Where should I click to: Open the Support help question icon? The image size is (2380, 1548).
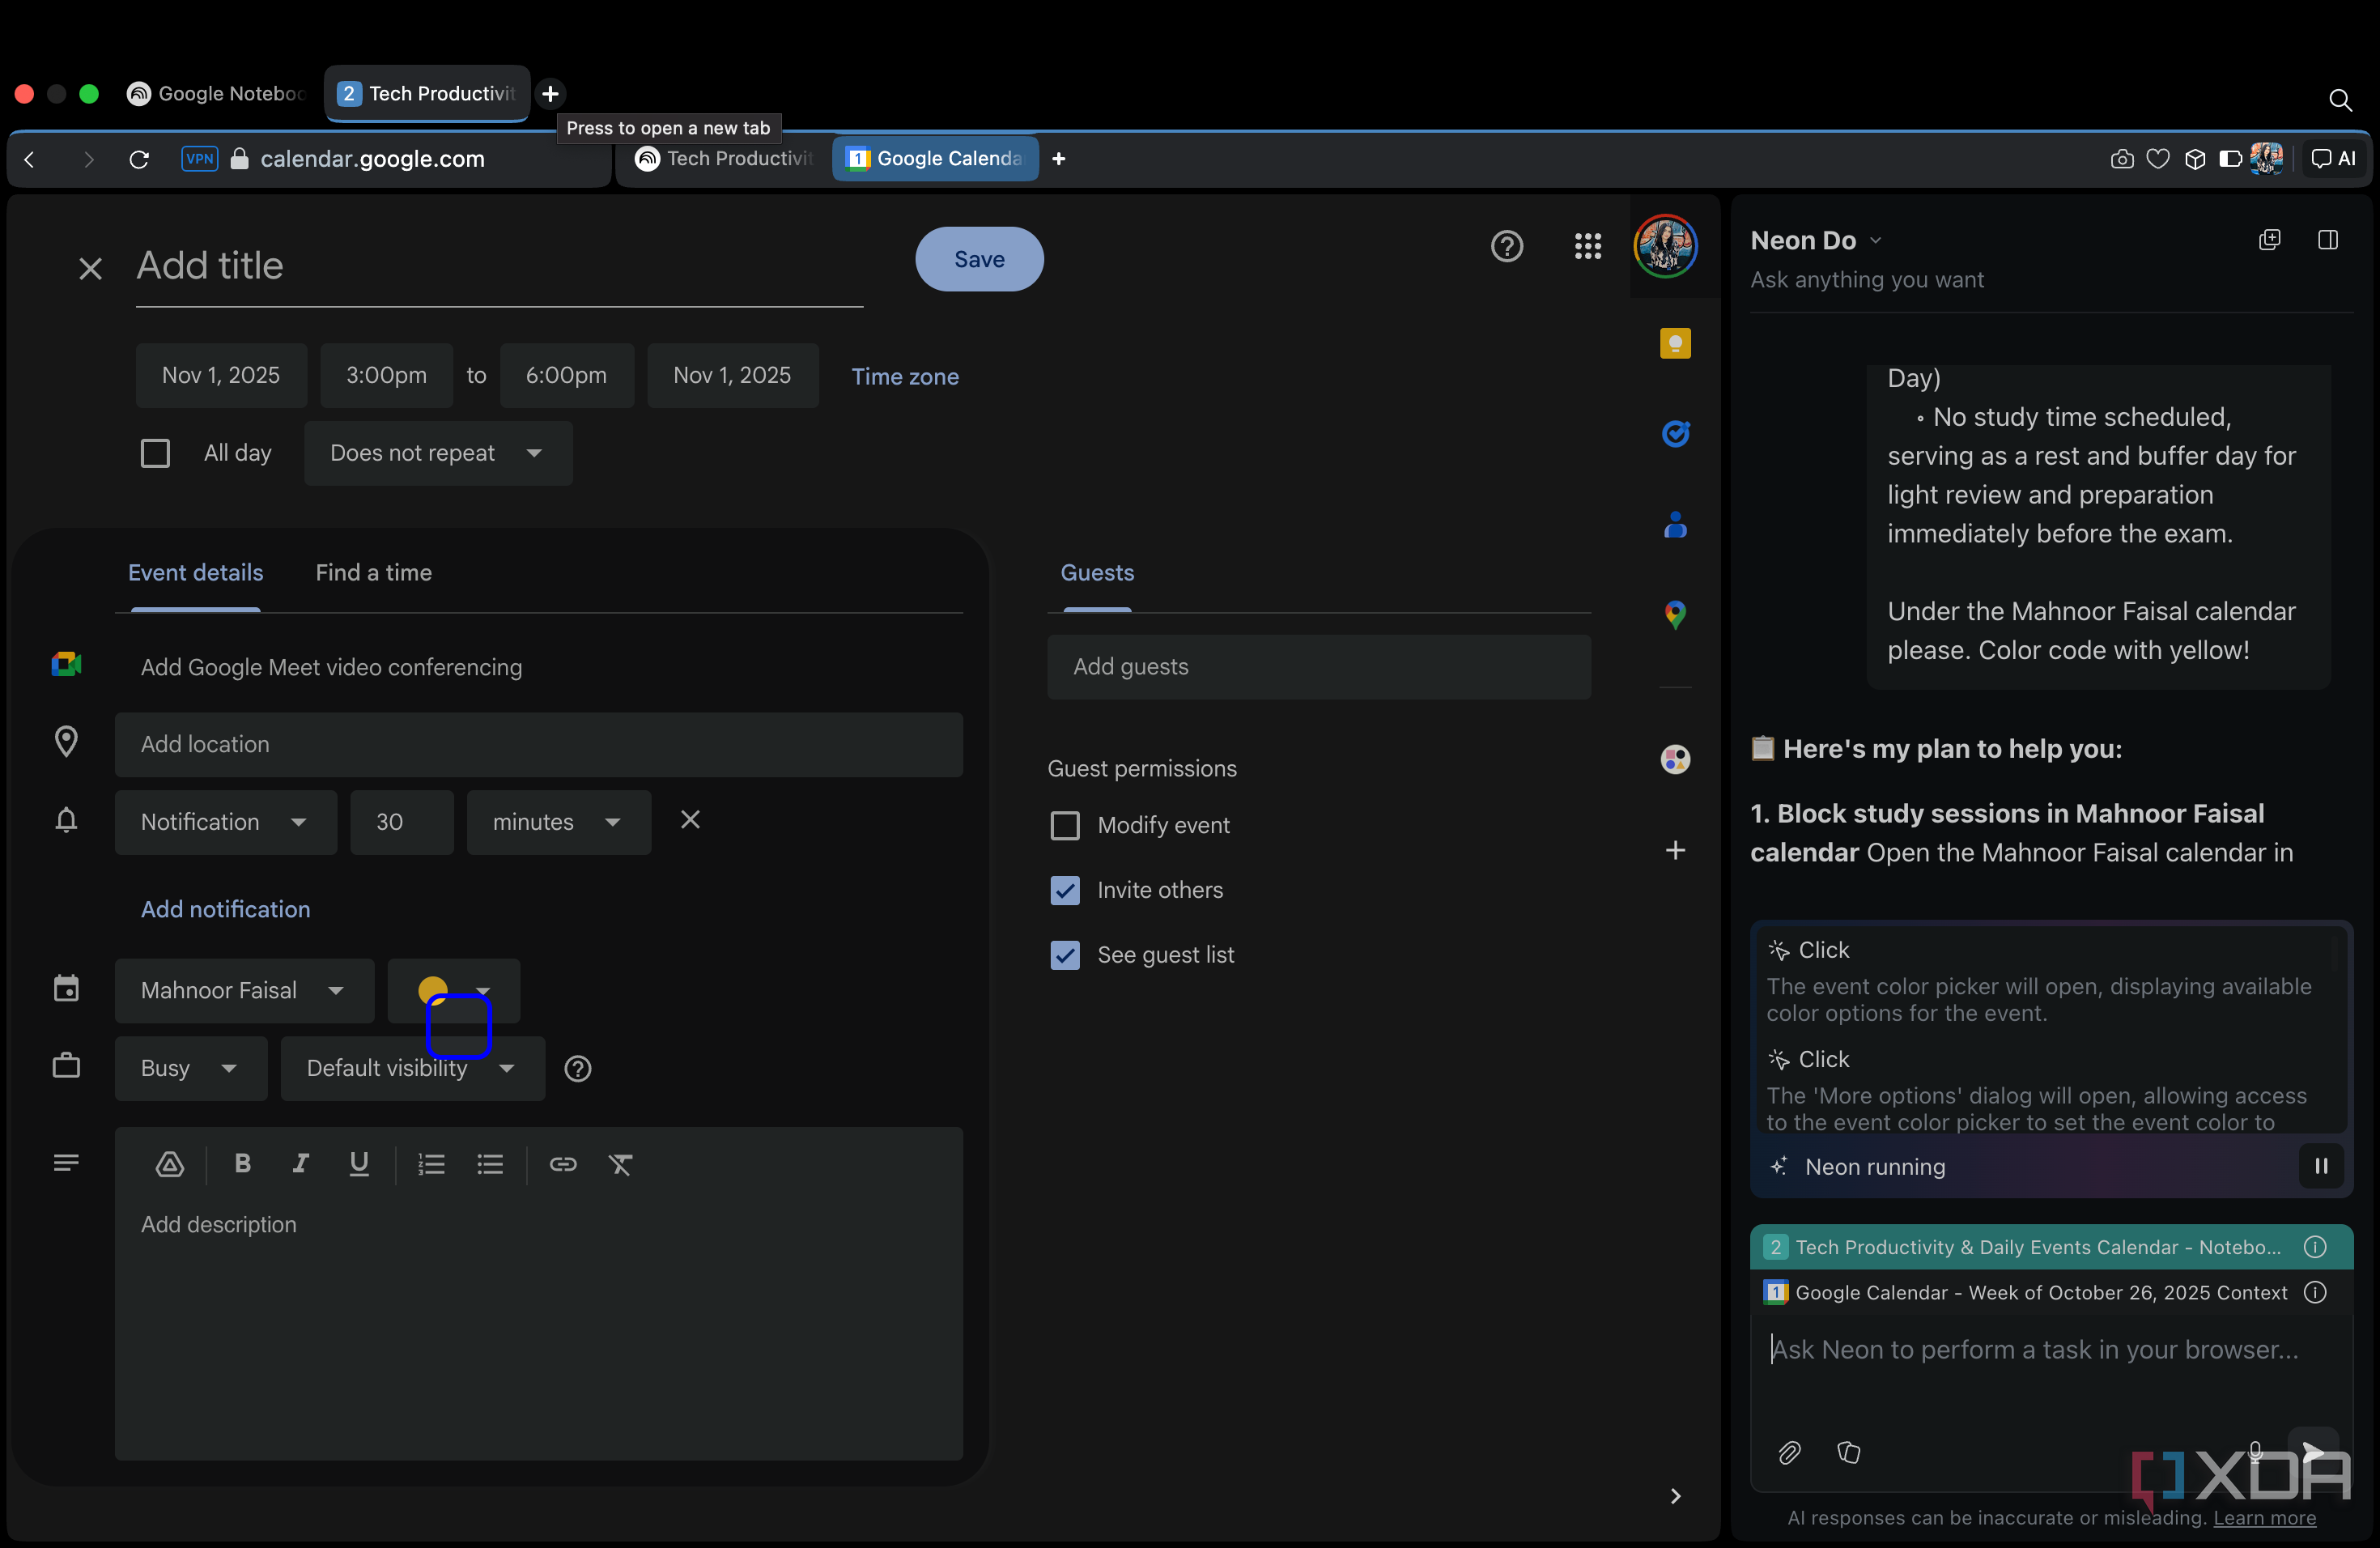1507,246
